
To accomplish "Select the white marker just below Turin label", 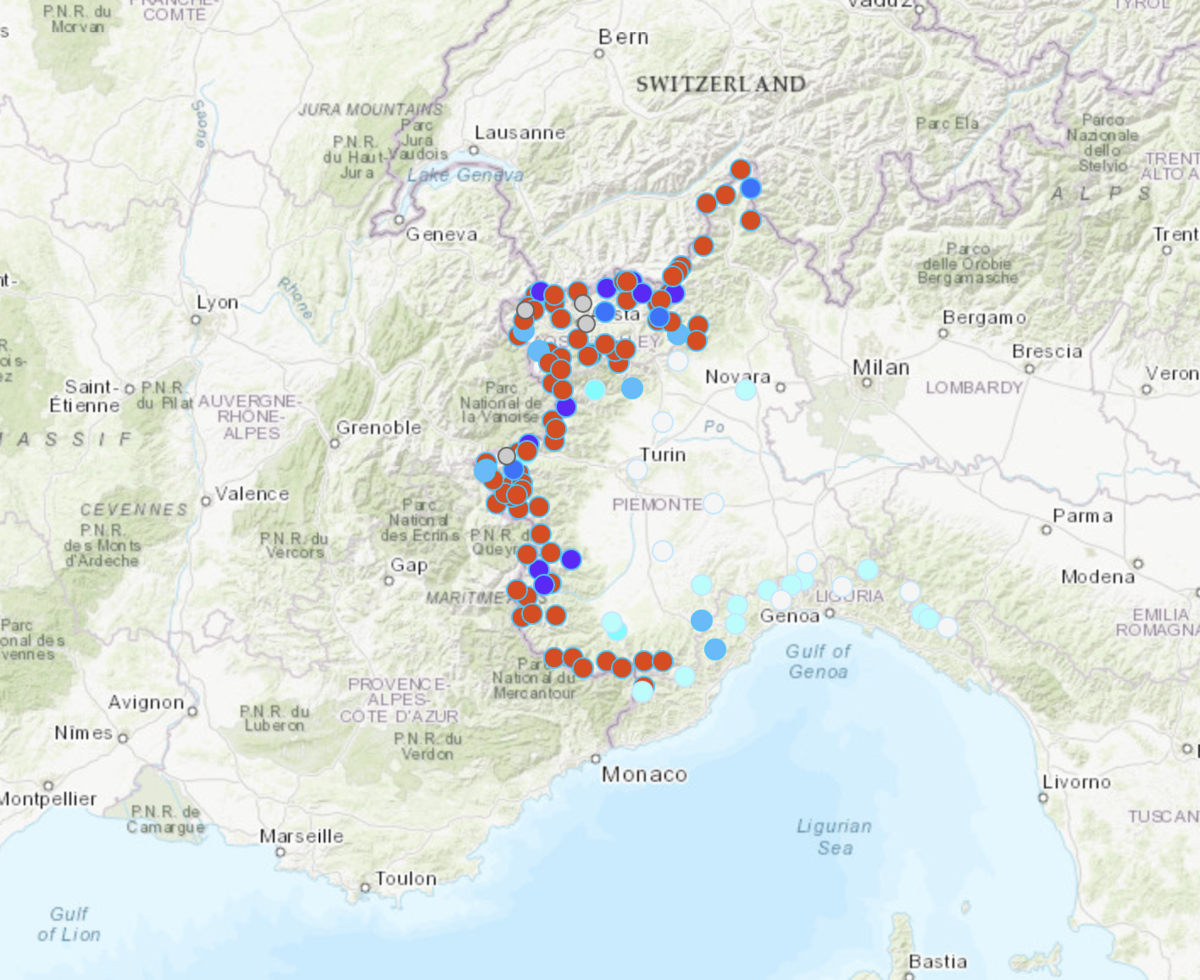I will click(637, 469).
